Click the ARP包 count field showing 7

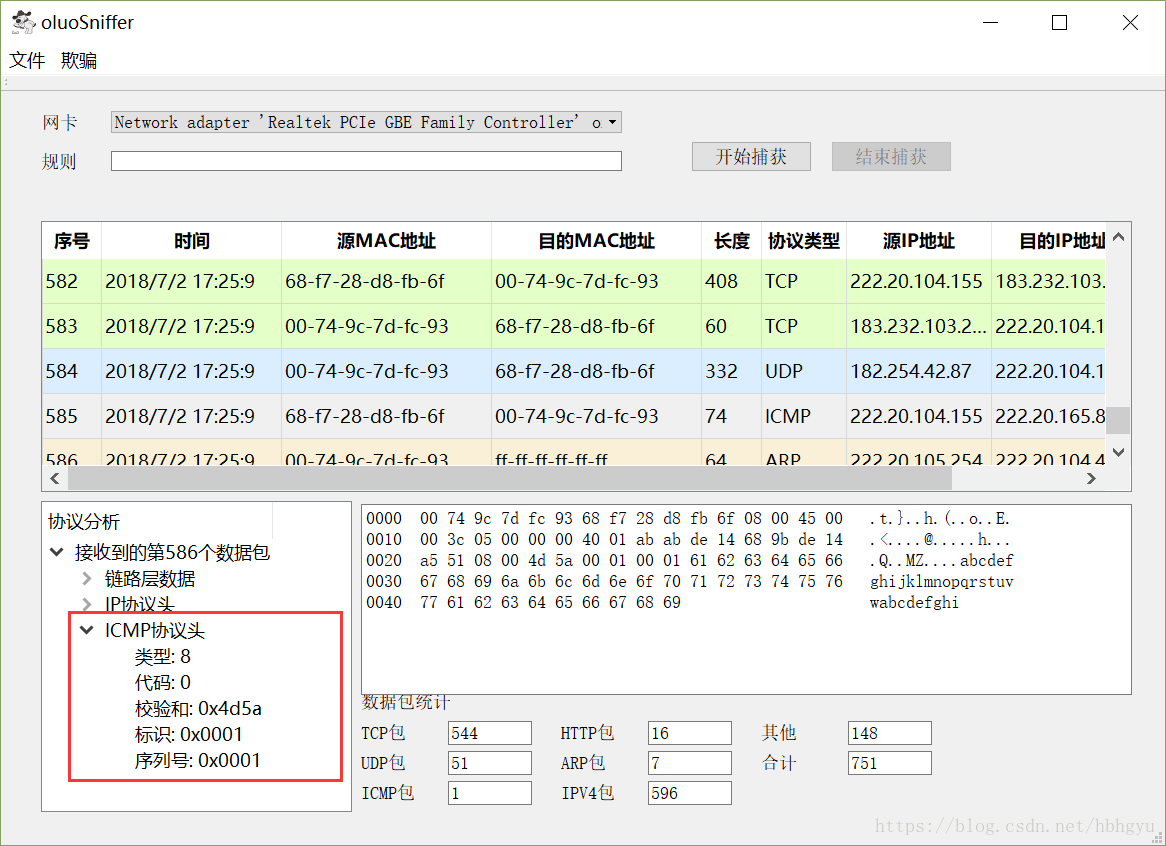pyautogui.click(x=689, y=763)
